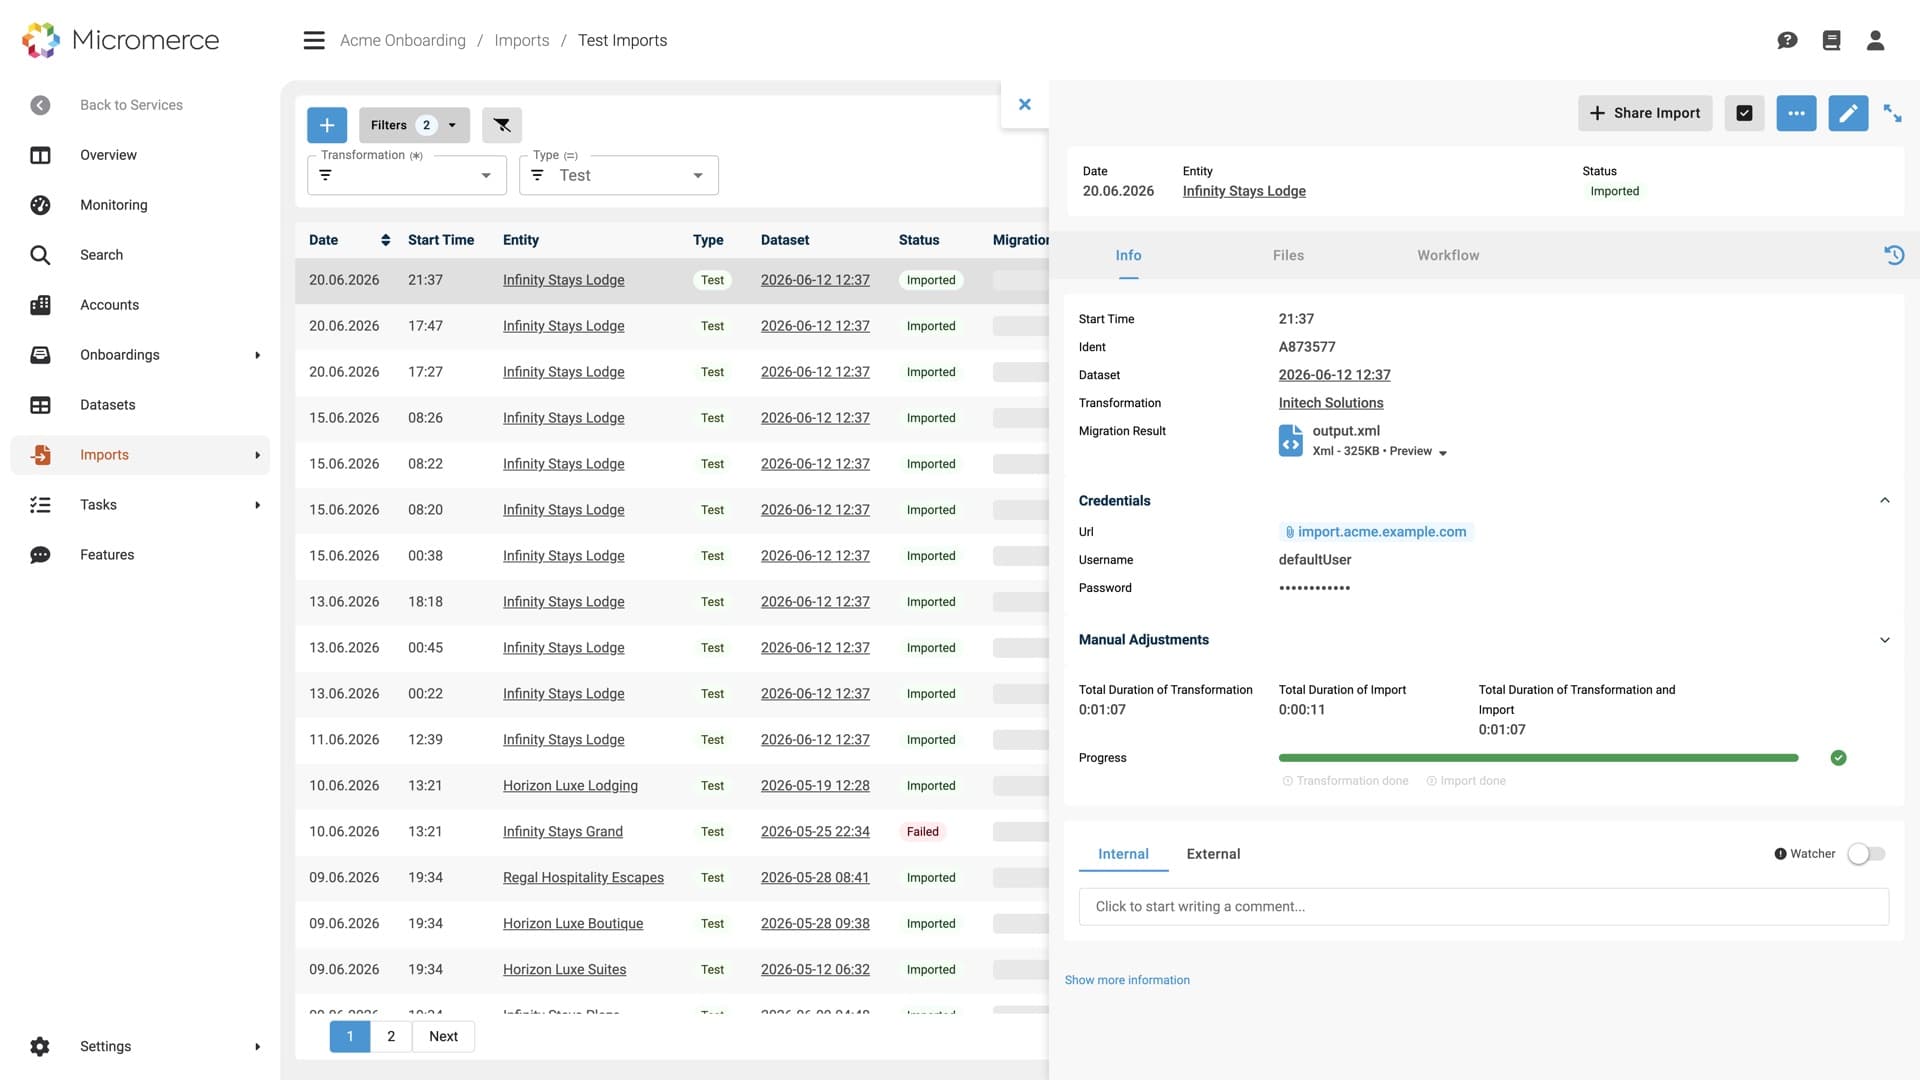
Task: Click the Watcher info icon
Action: pyautogui.click(x=1780, y=854)
